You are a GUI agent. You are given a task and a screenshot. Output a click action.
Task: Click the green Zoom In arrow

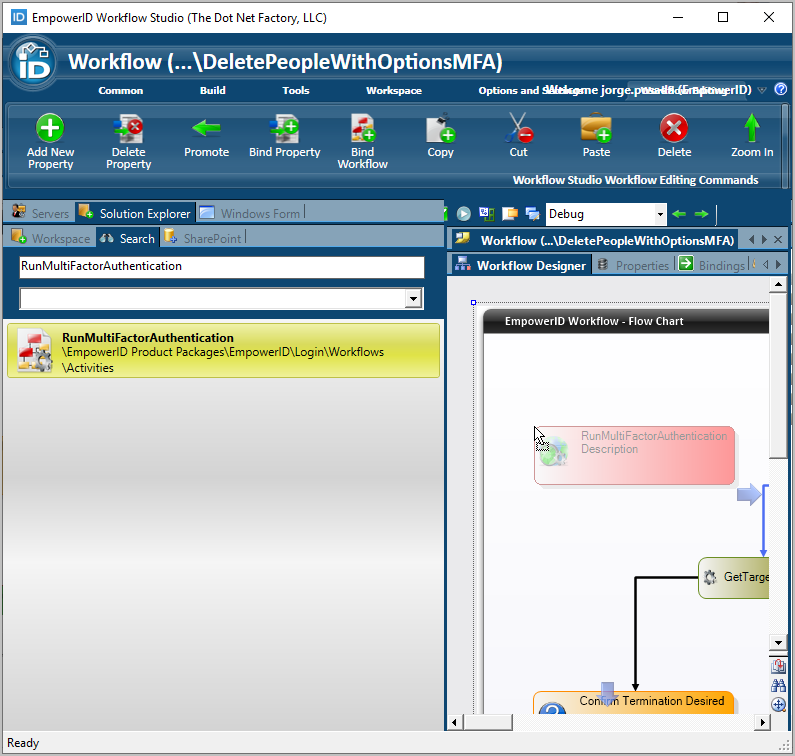(752, 128)
